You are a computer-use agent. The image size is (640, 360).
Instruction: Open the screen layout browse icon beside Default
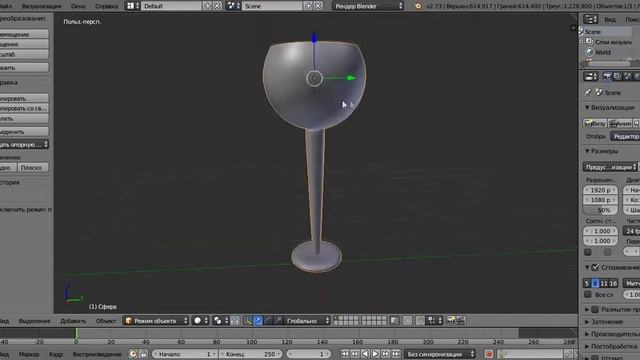click(132, 6)
